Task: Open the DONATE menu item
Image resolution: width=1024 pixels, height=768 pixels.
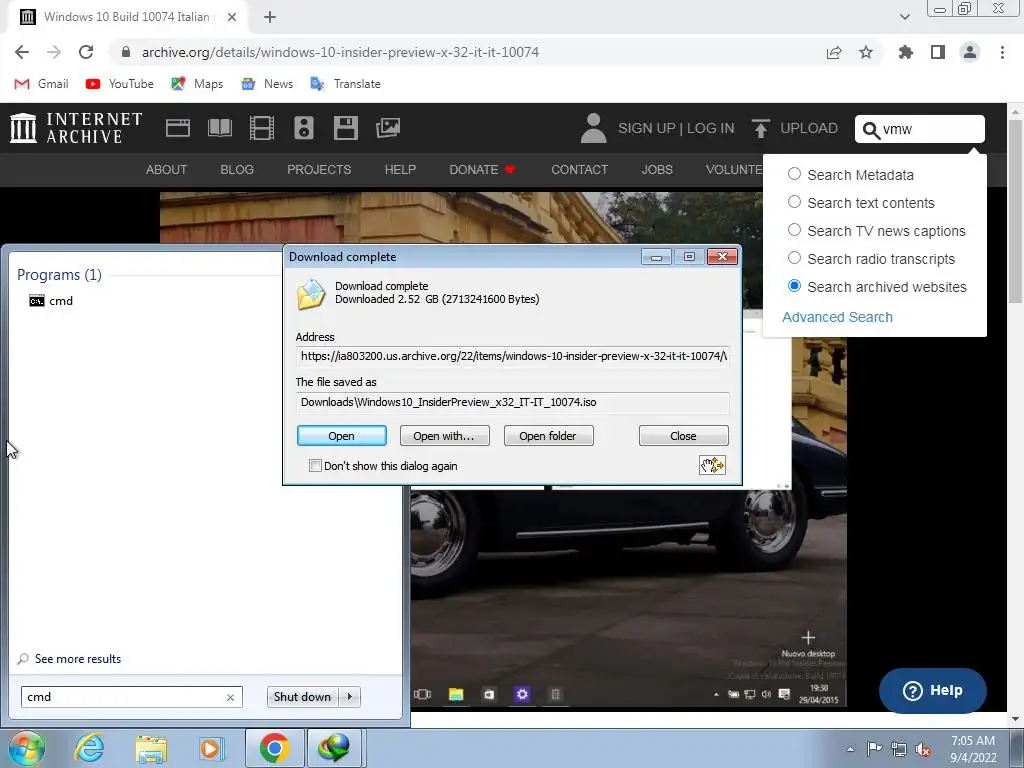Action: pos(483,170)
